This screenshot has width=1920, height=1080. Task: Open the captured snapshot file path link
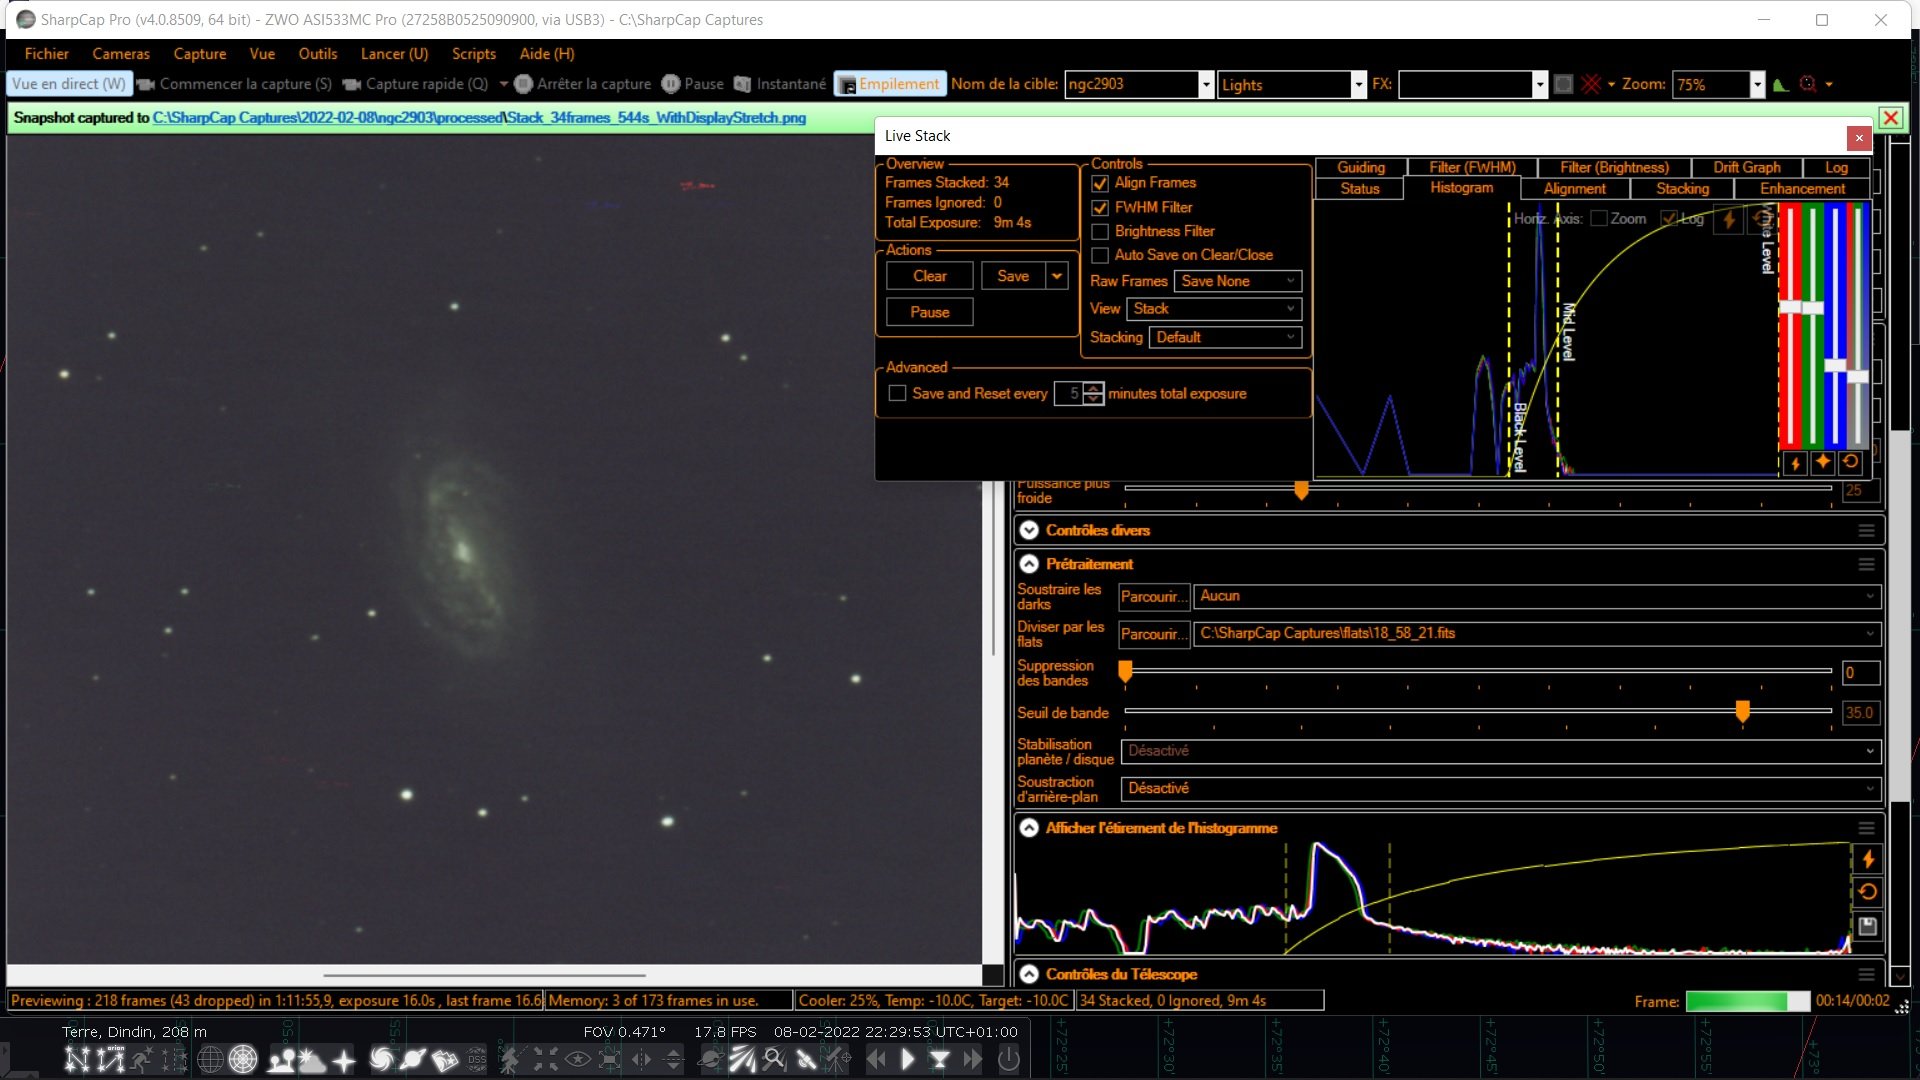(x=479, y=118)
